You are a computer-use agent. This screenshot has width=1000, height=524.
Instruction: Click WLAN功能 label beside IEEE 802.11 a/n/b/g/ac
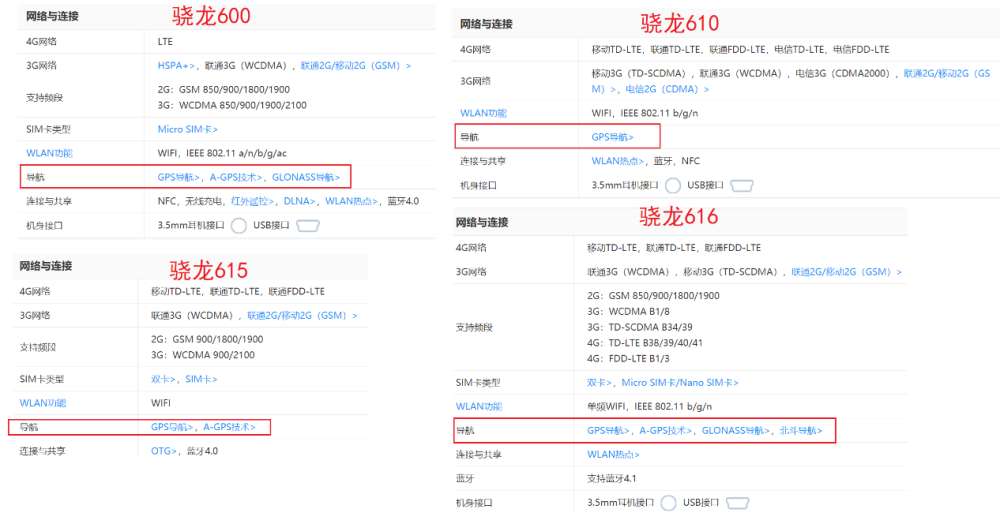click(x=49, y=153)
